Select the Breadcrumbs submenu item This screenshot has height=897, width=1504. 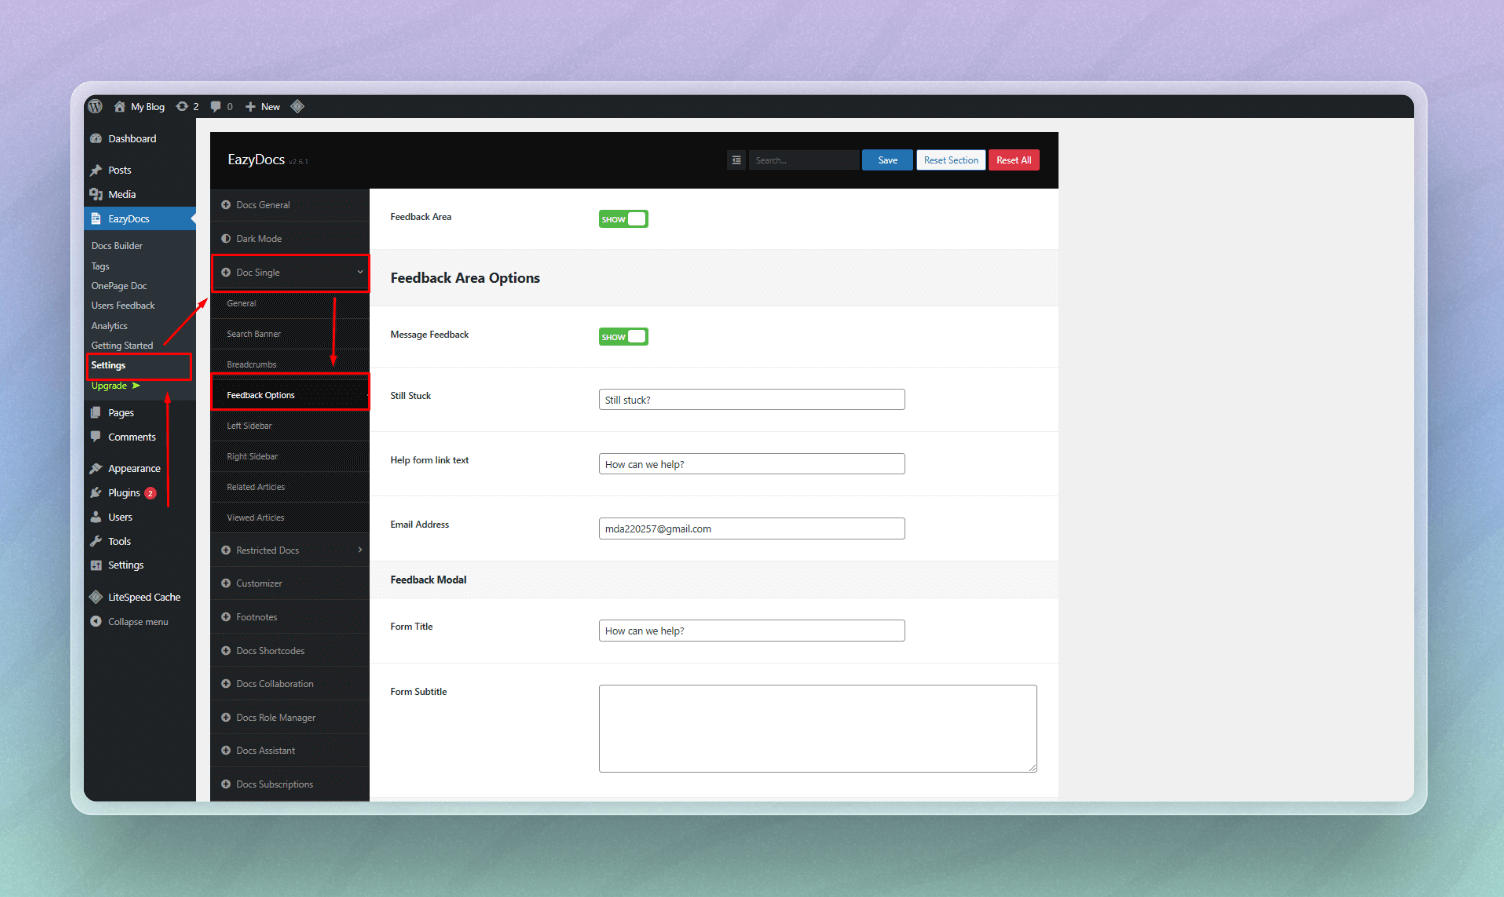pyautogui.click(x=290, y=365)
